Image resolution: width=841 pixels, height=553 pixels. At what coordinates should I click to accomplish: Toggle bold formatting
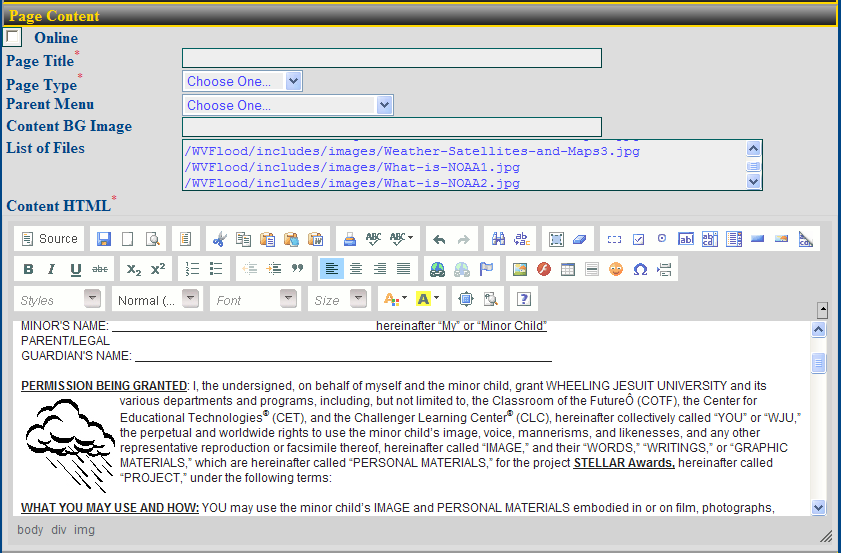point(28,269)
